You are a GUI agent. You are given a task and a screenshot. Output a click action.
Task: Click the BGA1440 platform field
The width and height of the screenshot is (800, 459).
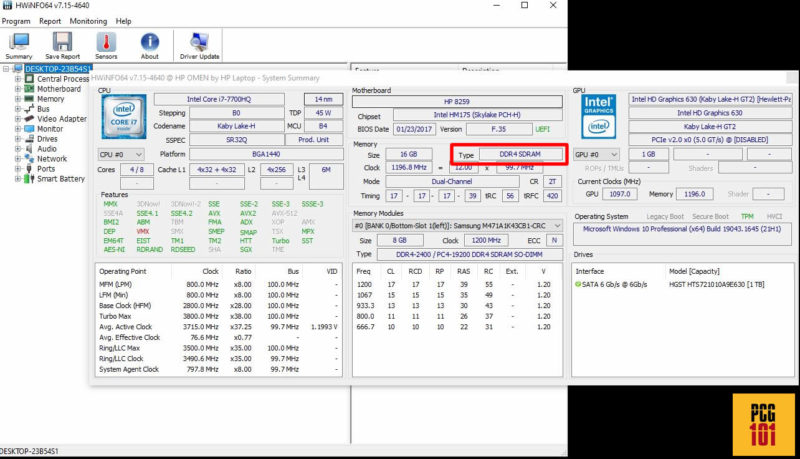[266, 154]
